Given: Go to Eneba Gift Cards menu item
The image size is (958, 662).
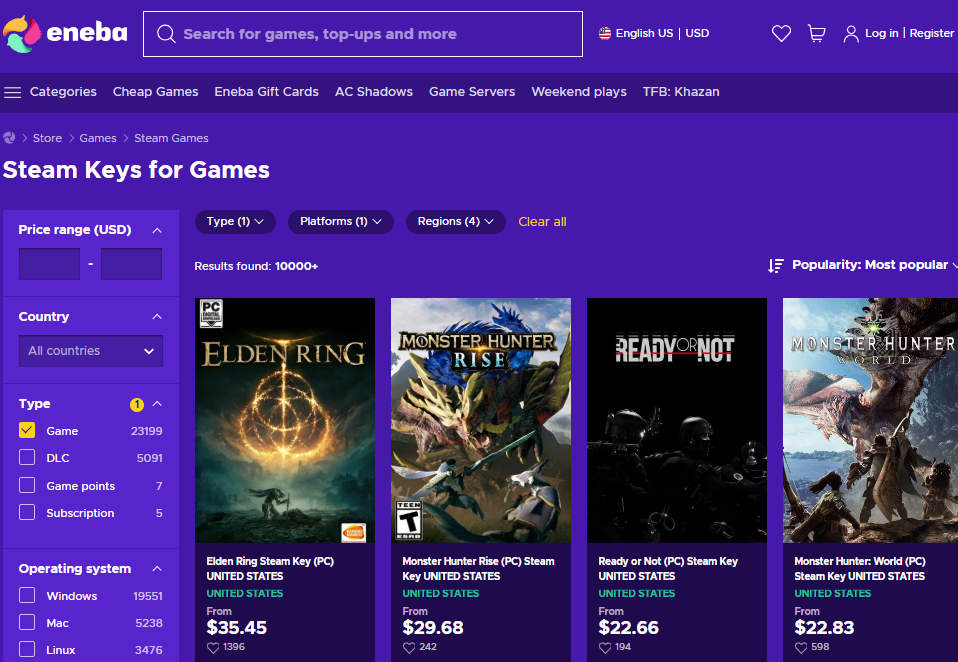Looking at the screenshot, I should click(x=266, y=92).
